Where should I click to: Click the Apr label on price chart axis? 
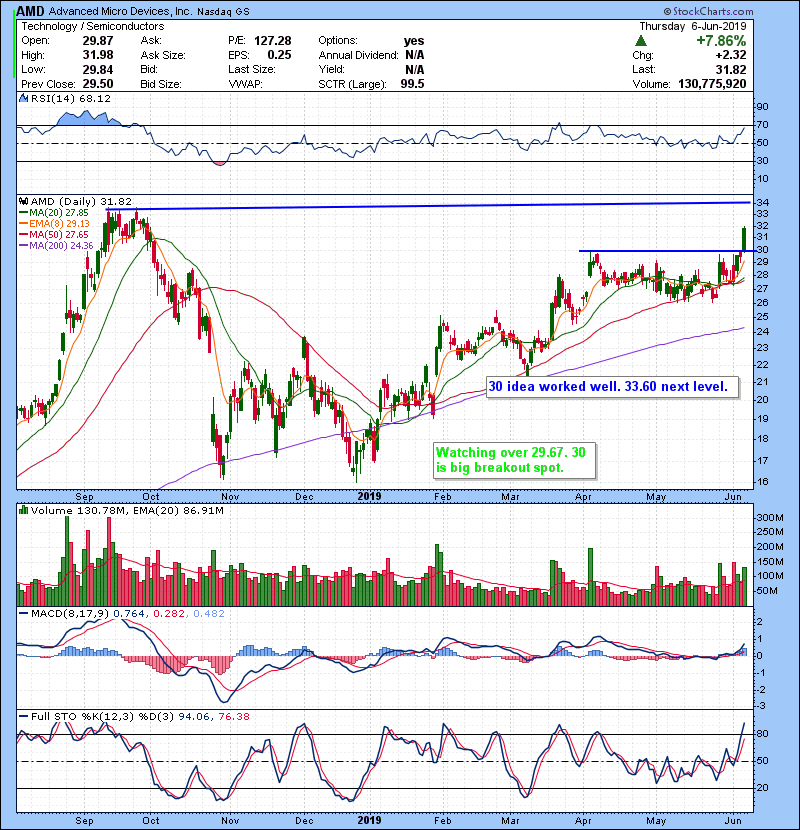[x=583, y=497]
